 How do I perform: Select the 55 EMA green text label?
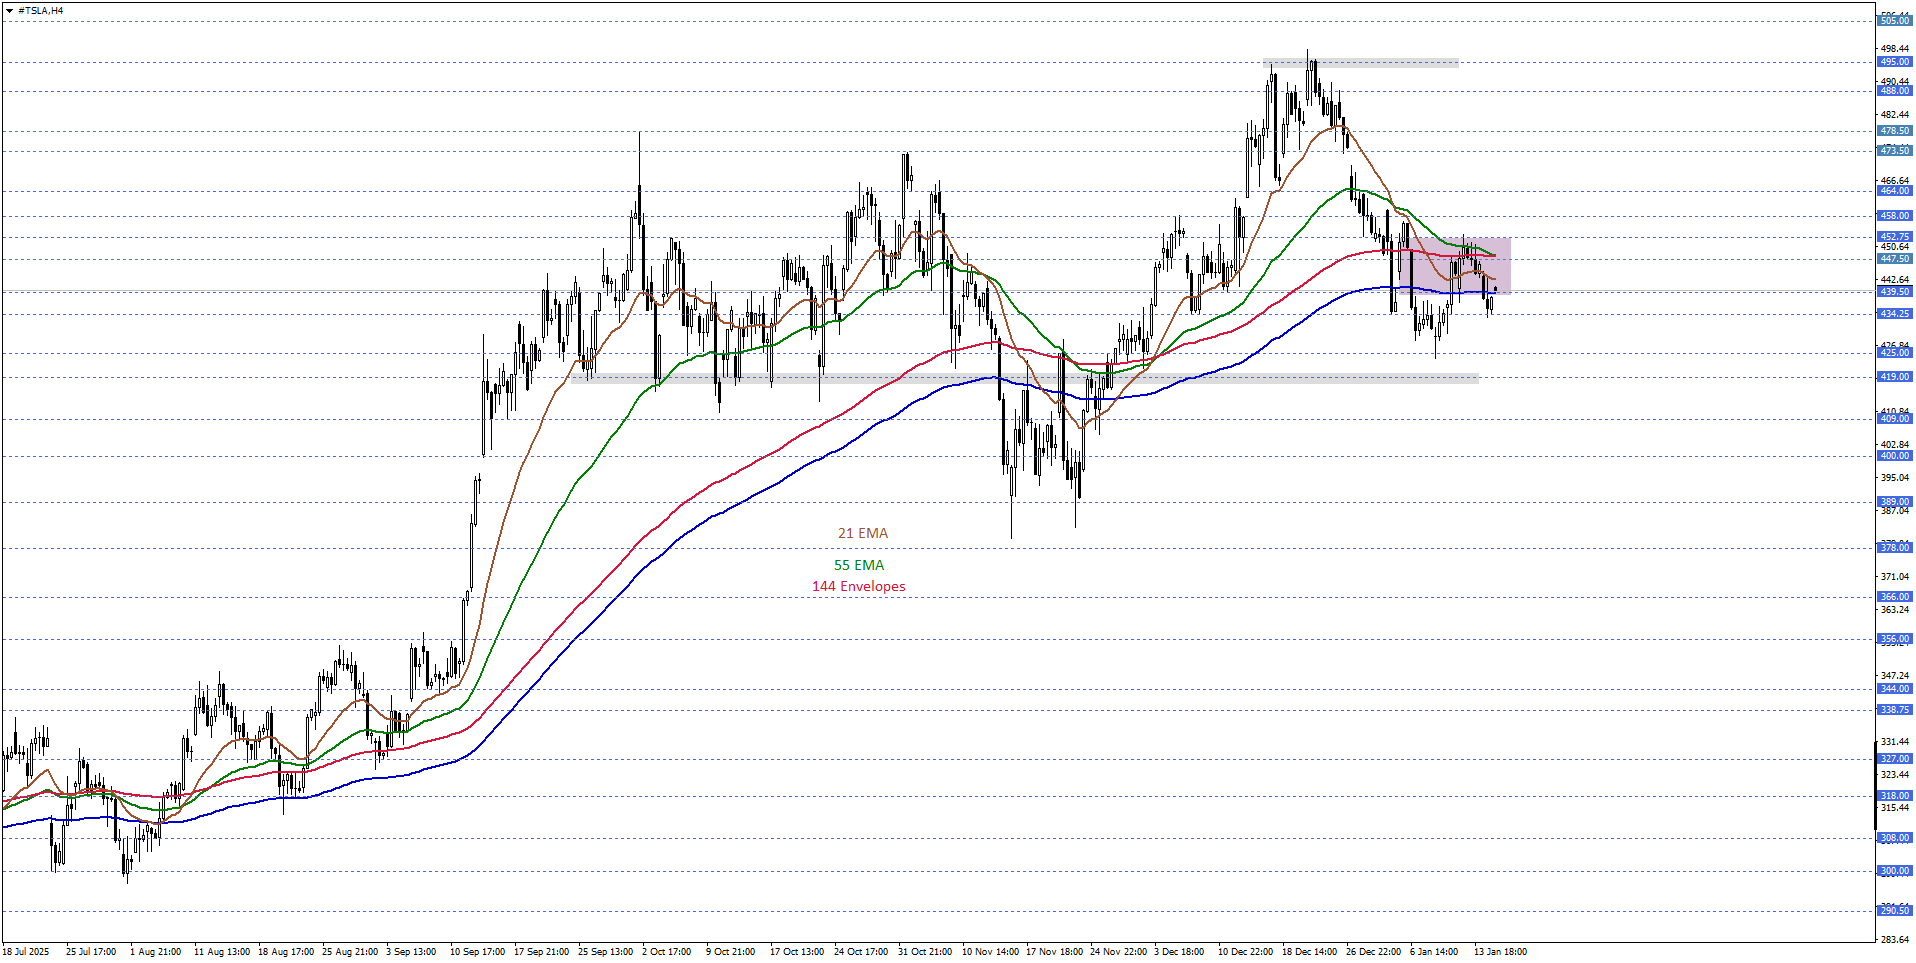859,565
